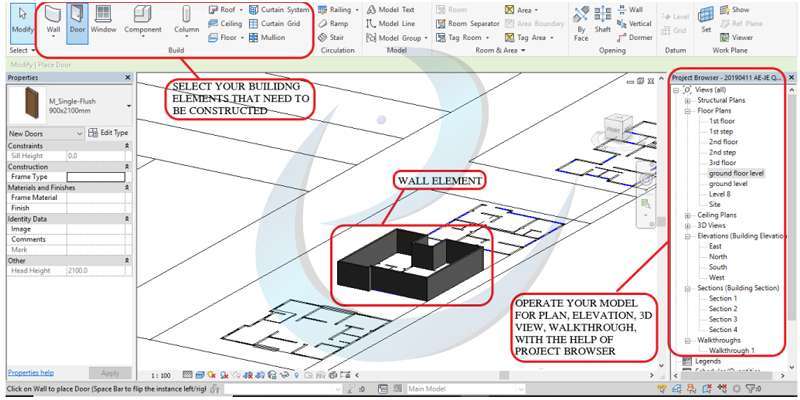Click Show work plane
The width and height of the screenshot is (800, 400).
pos(735,10)
